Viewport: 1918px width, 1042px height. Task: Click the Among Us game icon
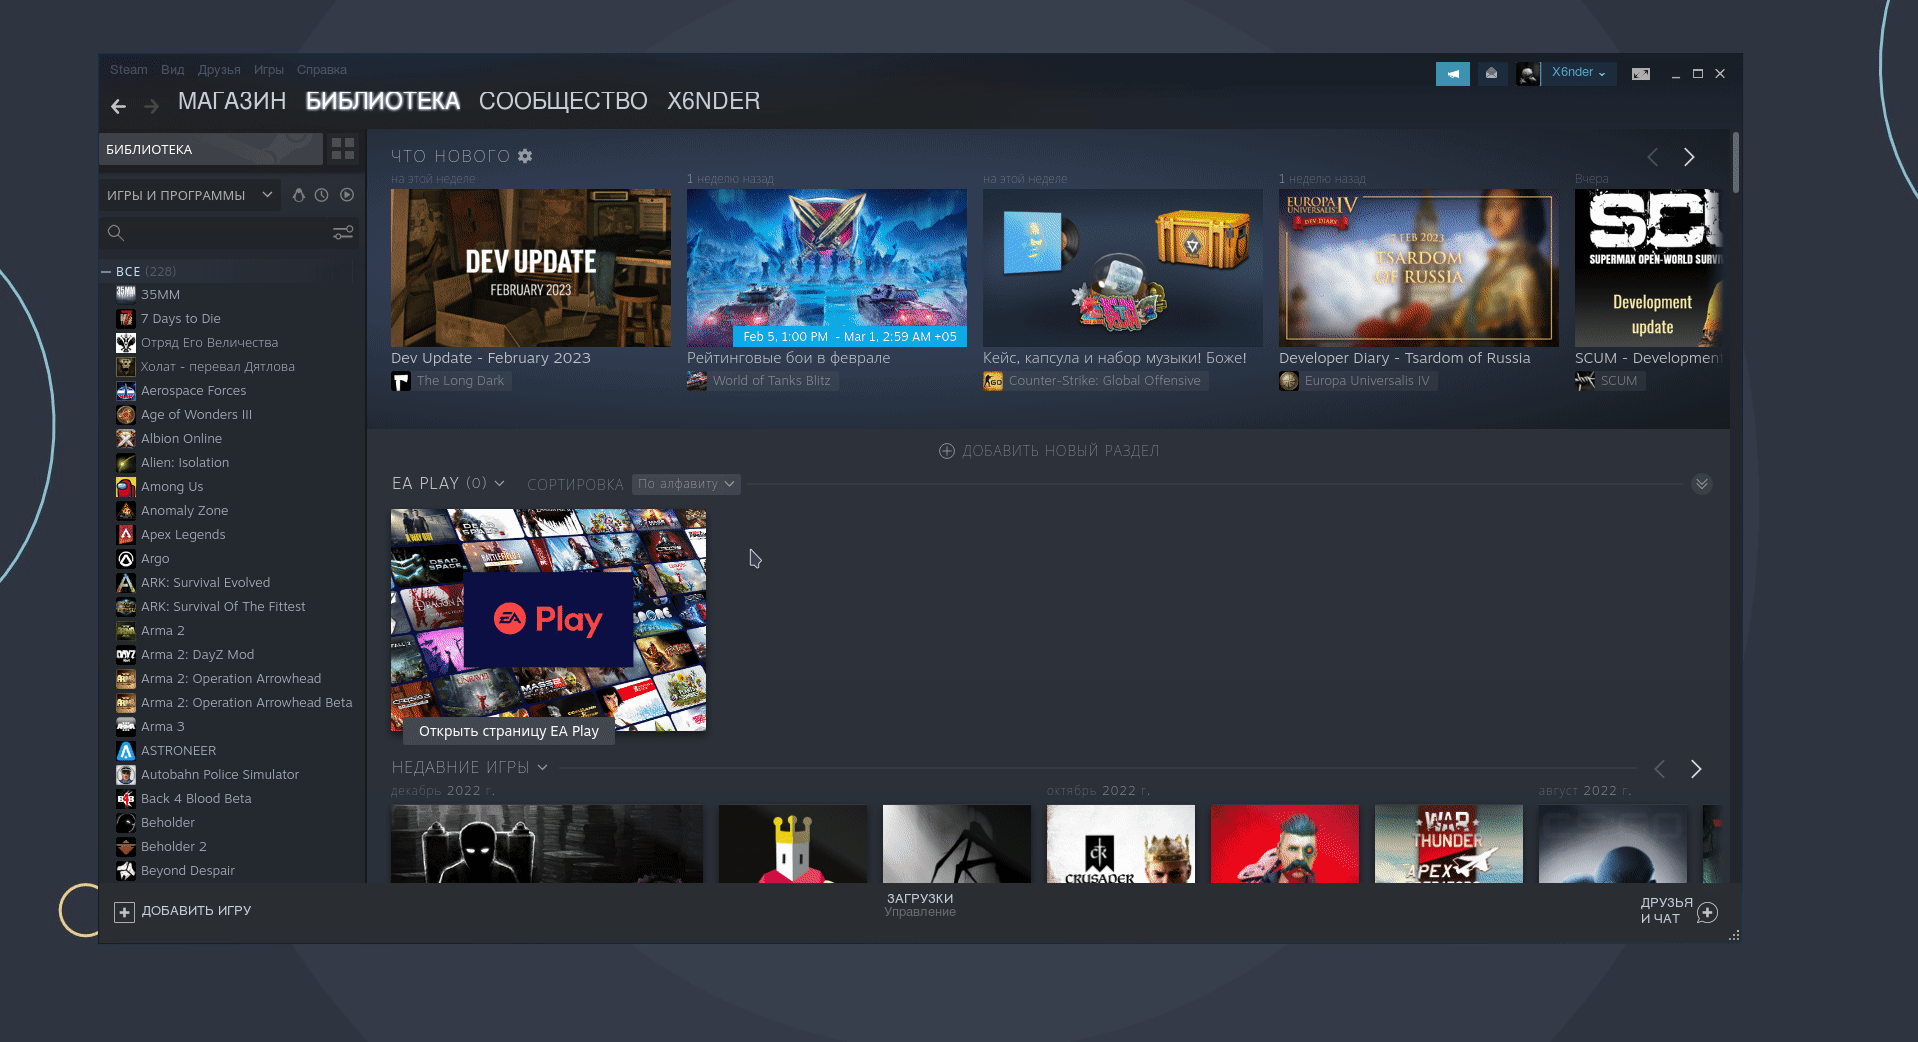coord(126,487)
